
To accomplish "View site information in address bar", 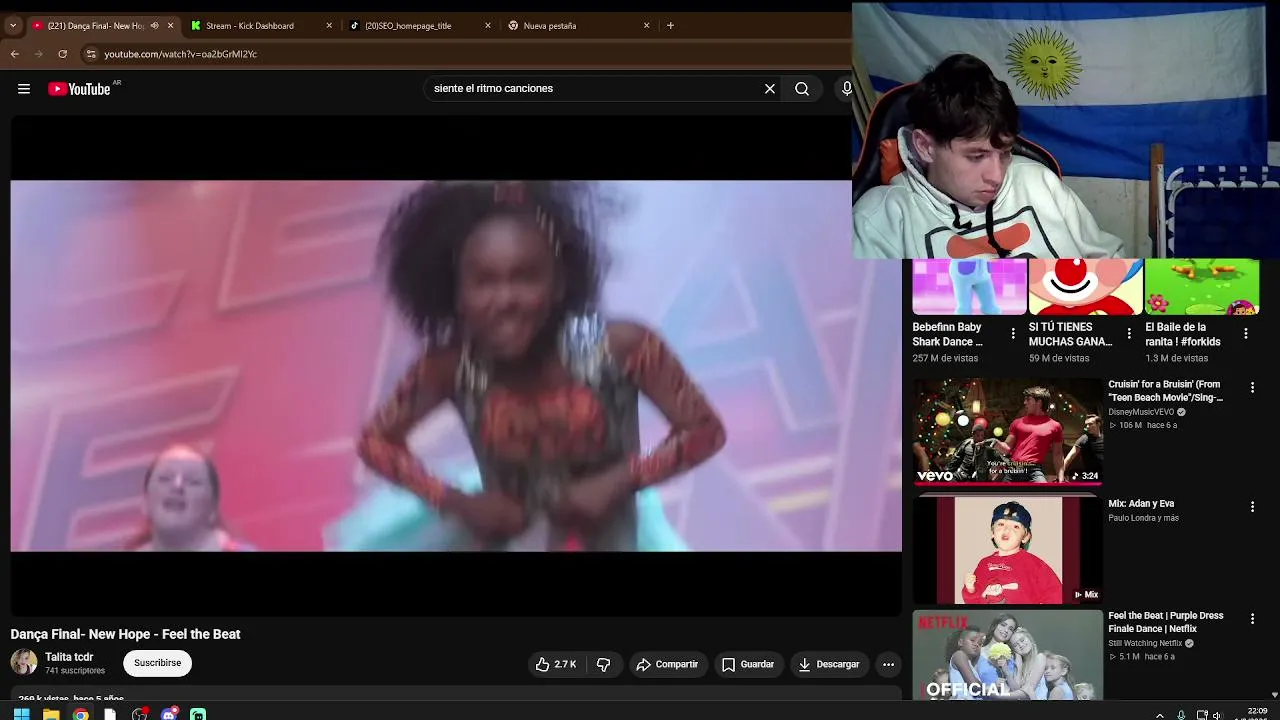I will [91, 54].
